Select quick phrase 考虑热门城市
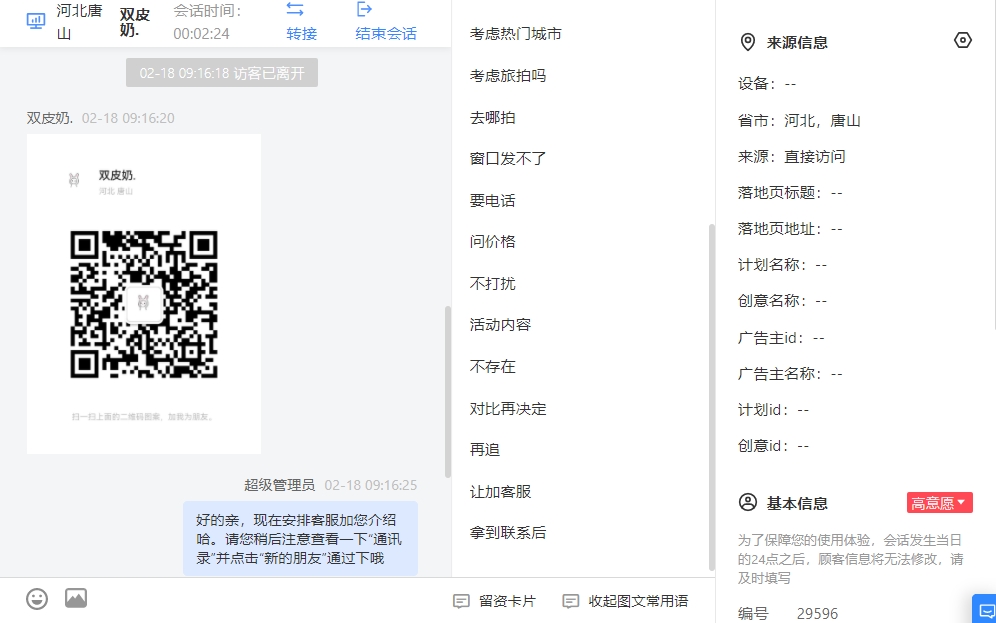This screenshot has height=623, width=996. [515, 34]
